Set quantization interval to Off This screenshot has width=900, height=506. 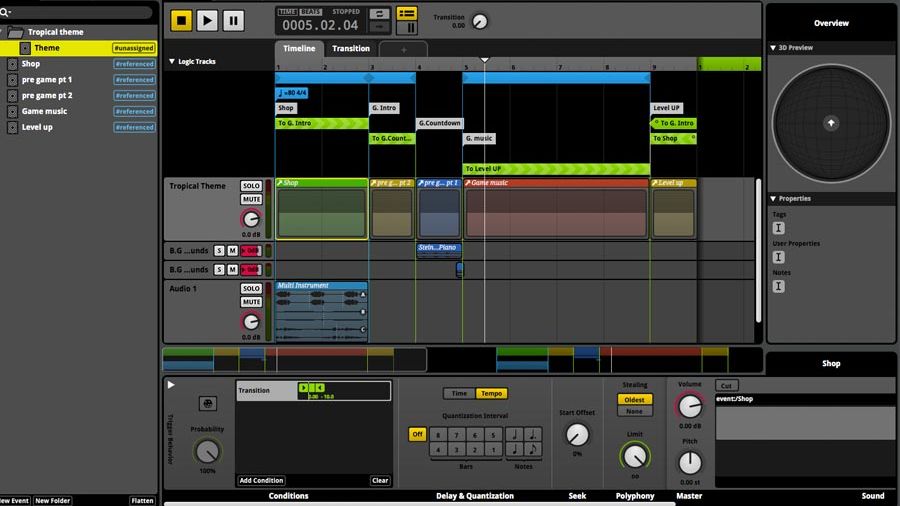[x=417, y=434]
